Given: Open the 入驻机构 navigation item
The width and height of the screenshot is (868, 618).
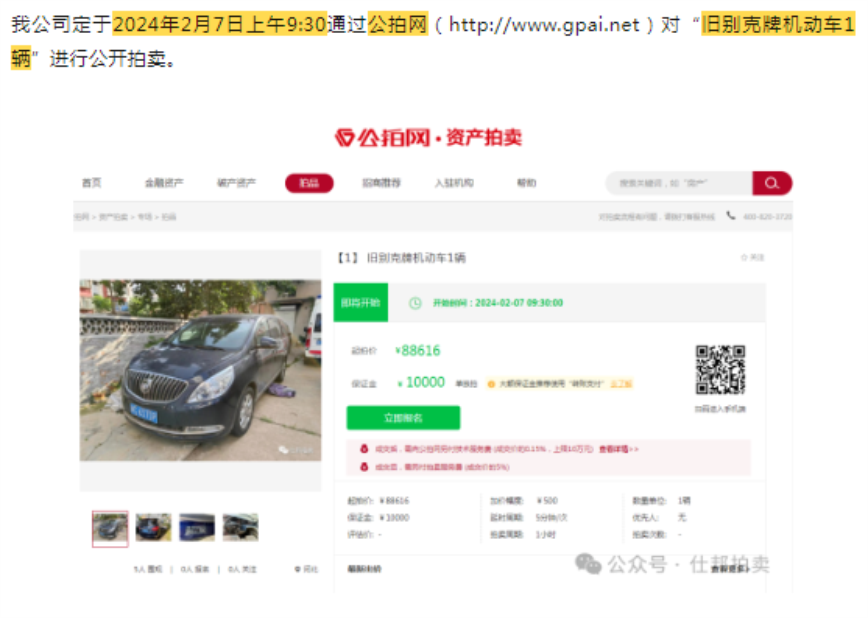Looking at the screenshot, I should point(454,183).
